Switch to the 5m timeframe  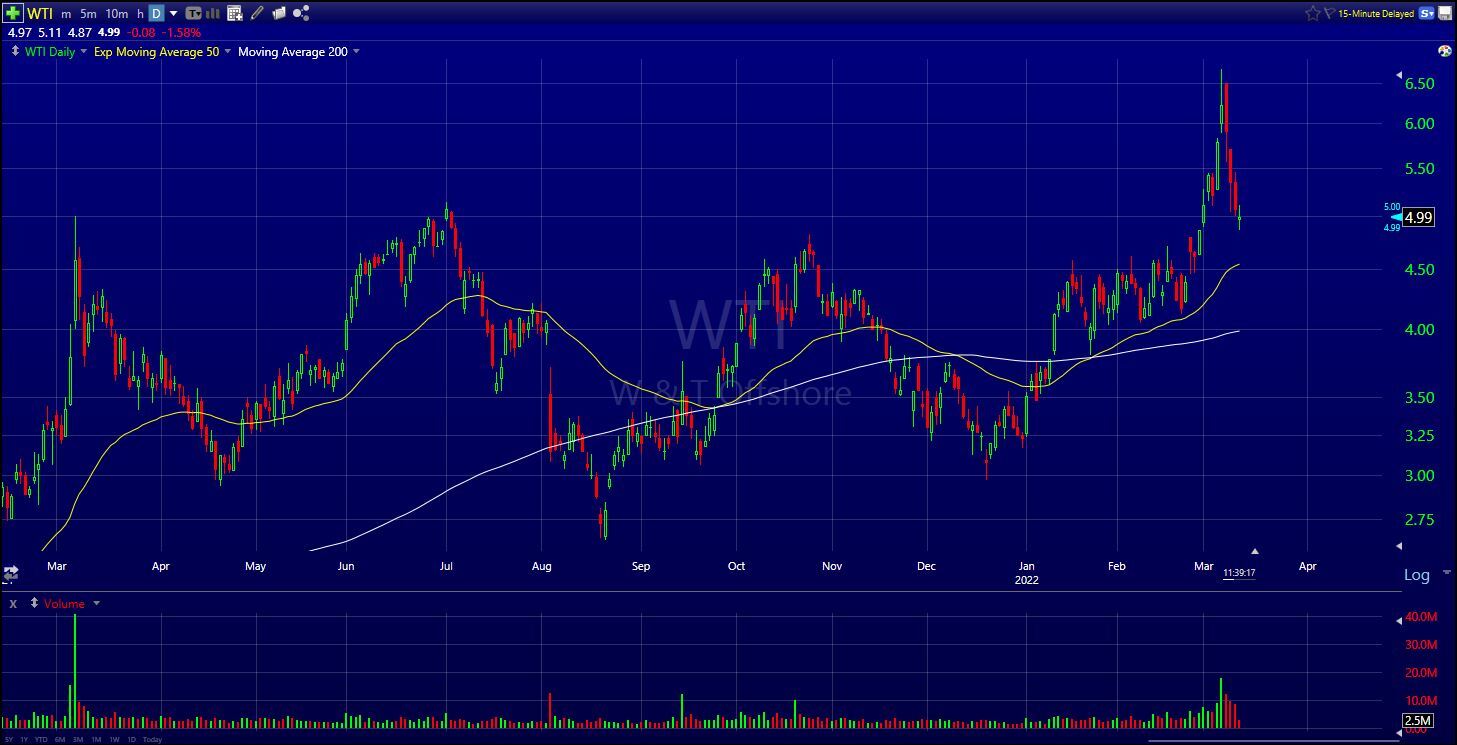click(88, 14)
